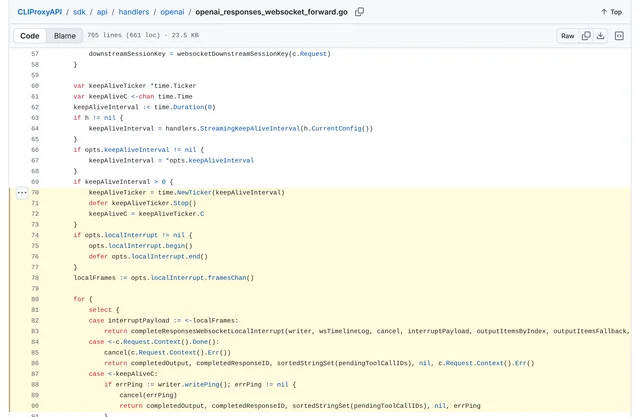This screenshot has height=417, width=640.
Task: Select line number 90
Action: coord(35,406)
